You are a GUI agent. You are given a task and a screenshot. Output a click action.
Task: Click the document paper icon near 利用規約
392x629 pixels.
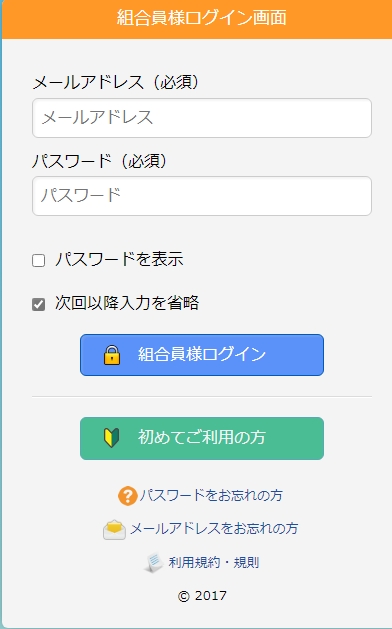[x=154, y=562]
